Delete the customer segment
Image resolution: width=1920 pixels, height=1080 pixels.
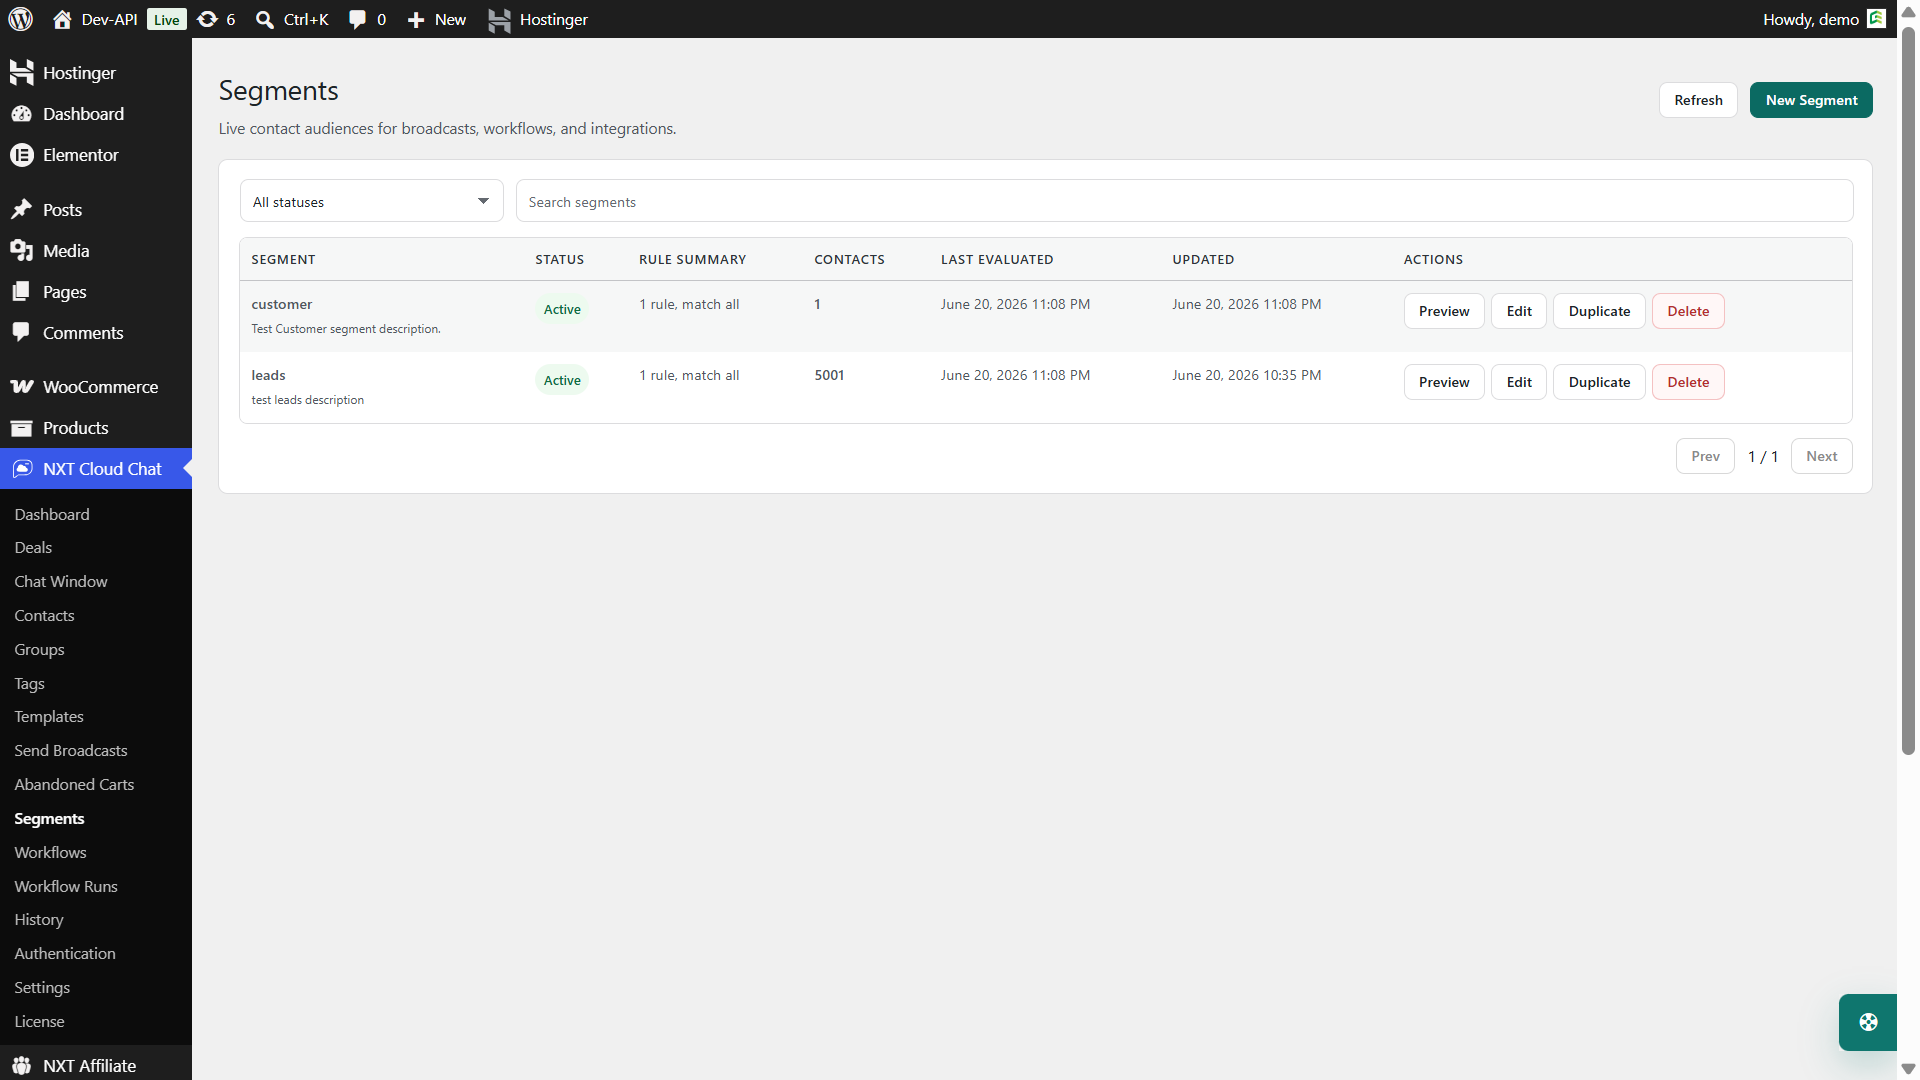[x=1688, y=311]
